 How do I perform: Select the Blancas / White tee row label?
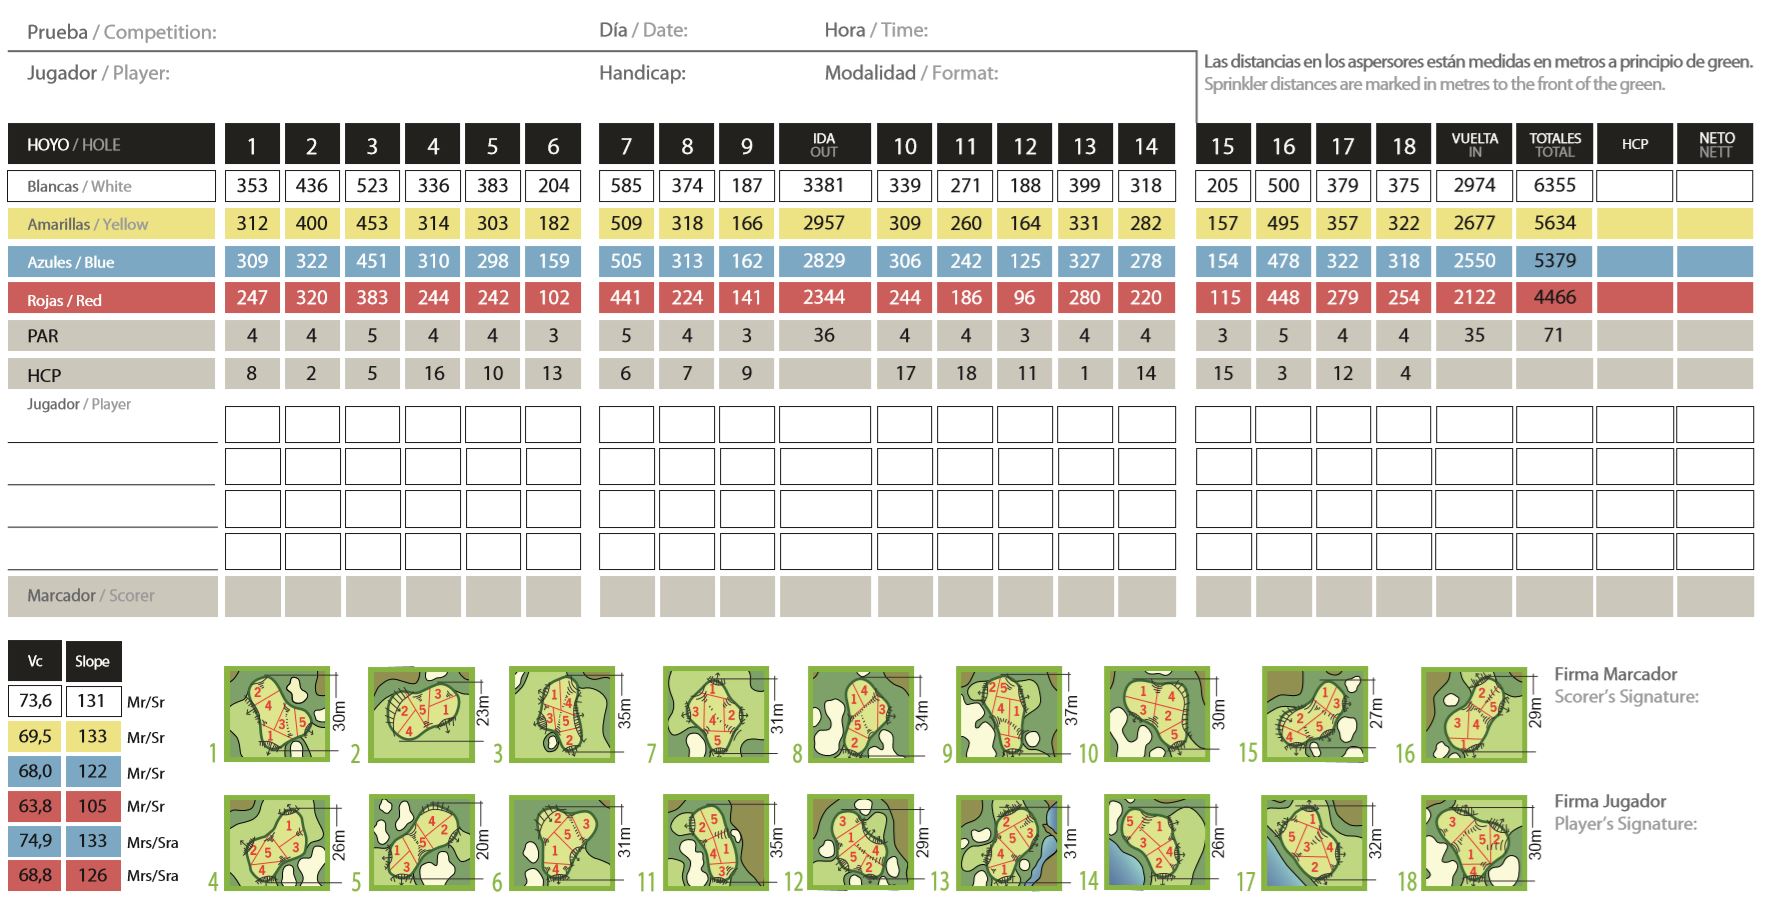tap(111, 186)
